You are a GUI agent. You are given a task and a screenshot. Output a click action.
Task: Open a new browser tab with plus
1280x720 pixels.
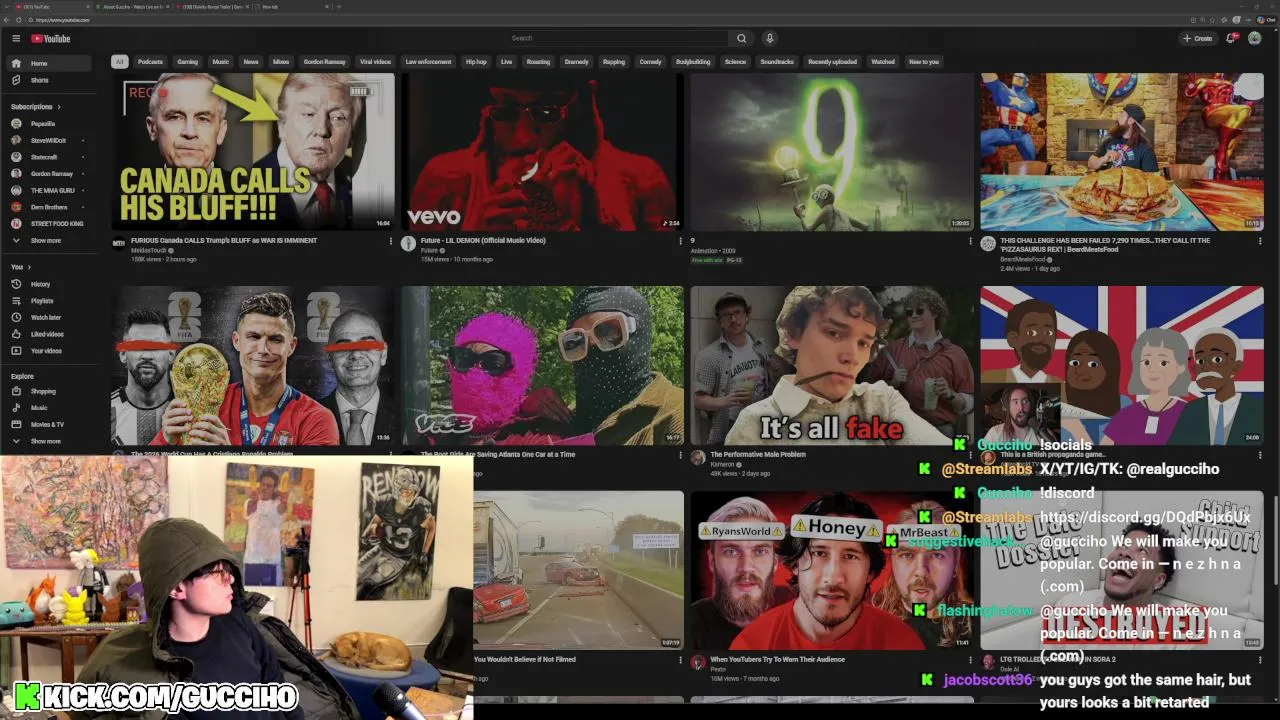click(x=339, y=7)
